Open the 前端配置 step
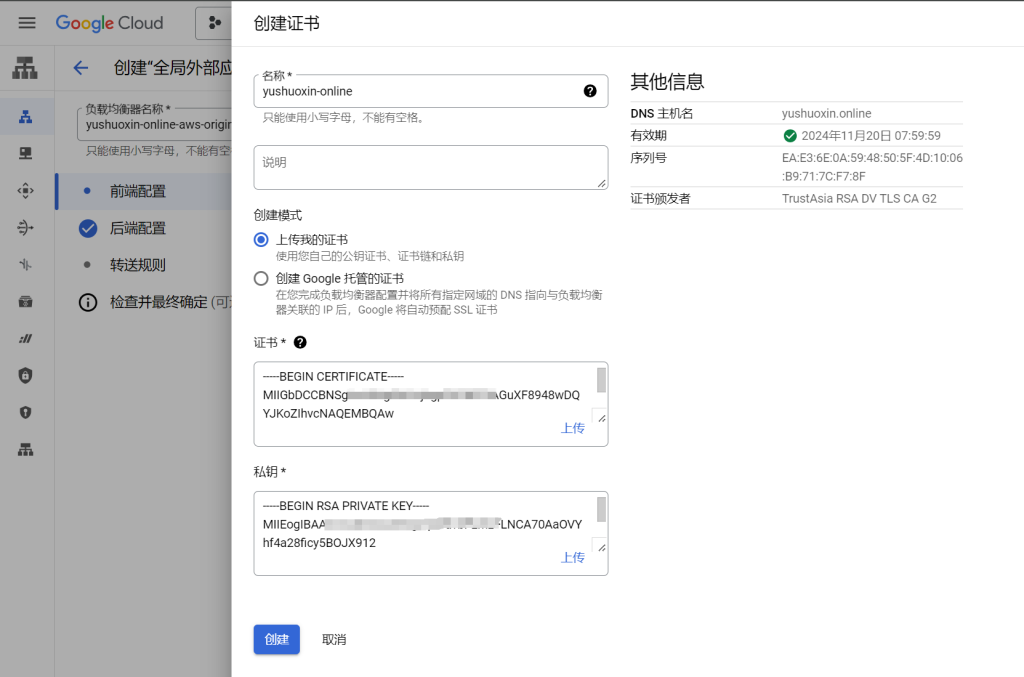The height and width of the screenshot is (677, 1024). pos(138,191)
